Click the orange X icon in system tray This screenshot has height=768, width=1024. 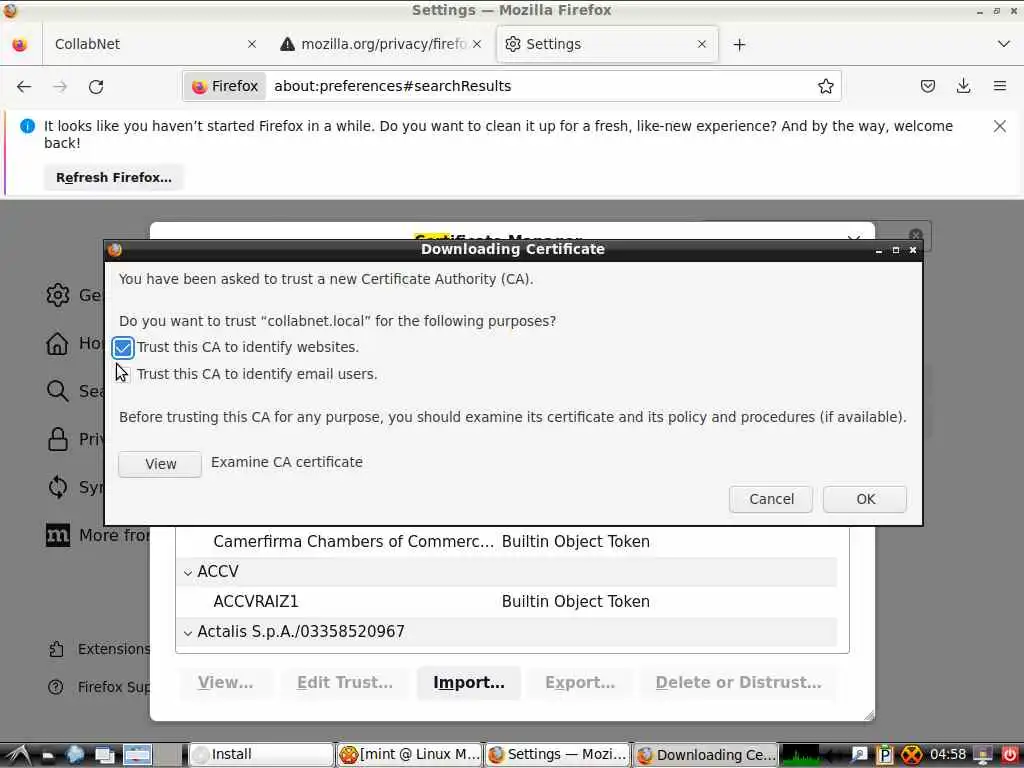(x=912, y=755)
